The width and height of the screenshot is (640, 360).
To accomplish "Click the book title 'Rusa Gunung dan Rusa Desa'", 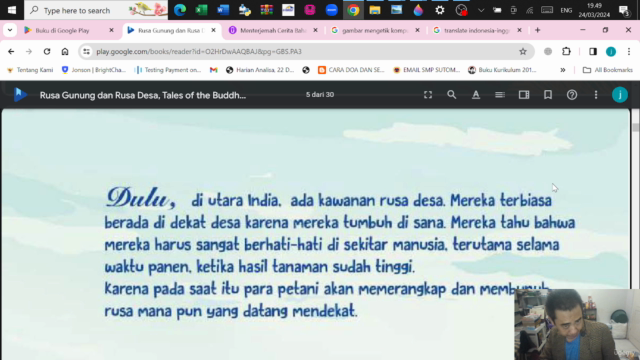I will (143, 95).
